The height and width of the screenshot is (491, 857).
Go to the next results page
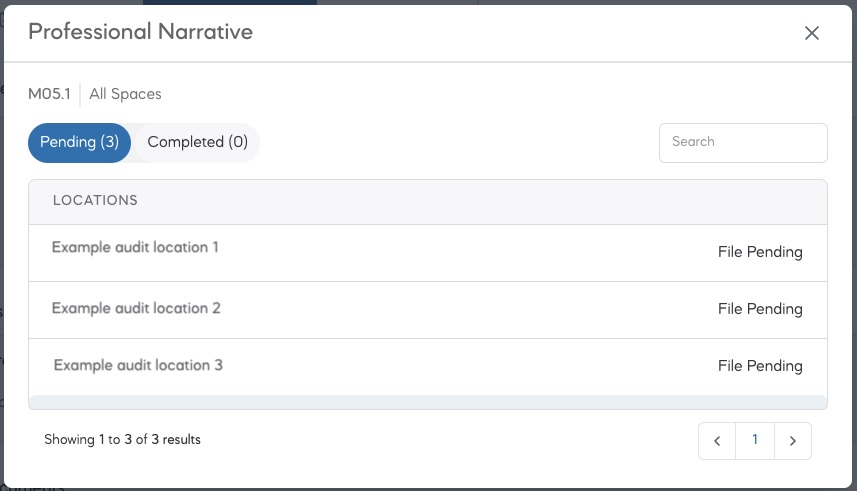tap(793, 441)
